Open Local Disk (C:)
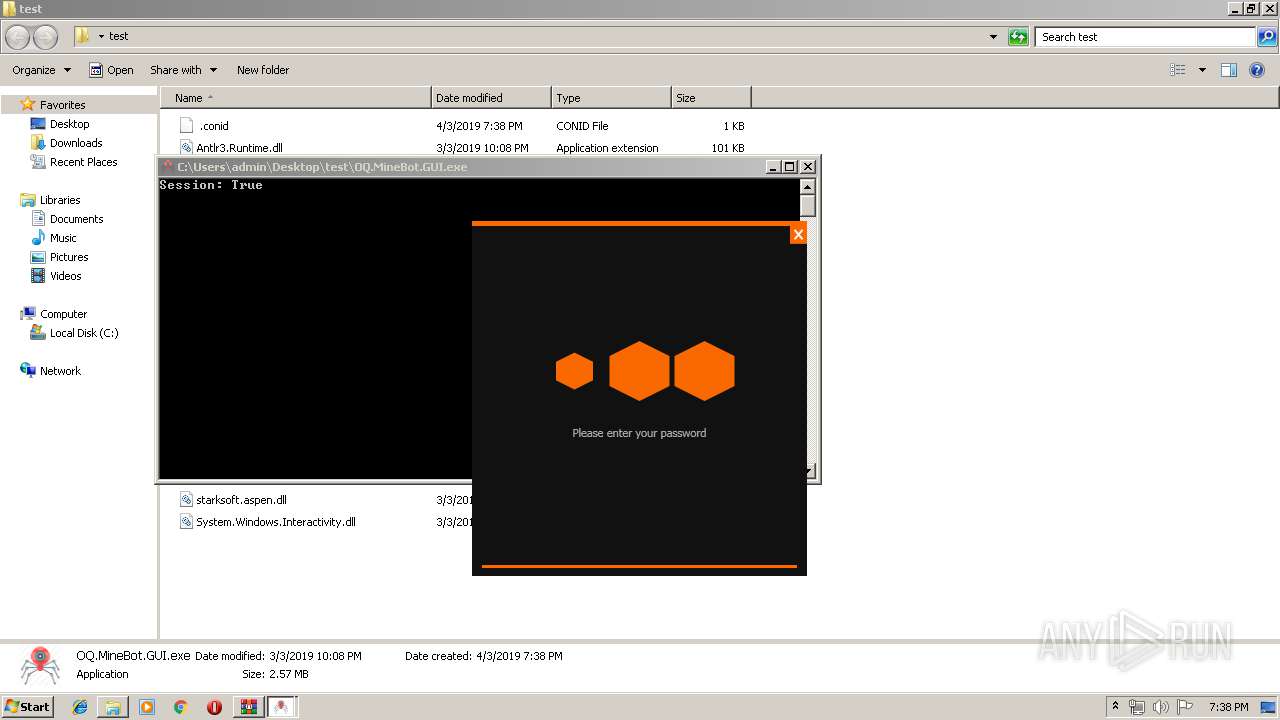This screenshot has width=1280, height=720. (84, 333)
